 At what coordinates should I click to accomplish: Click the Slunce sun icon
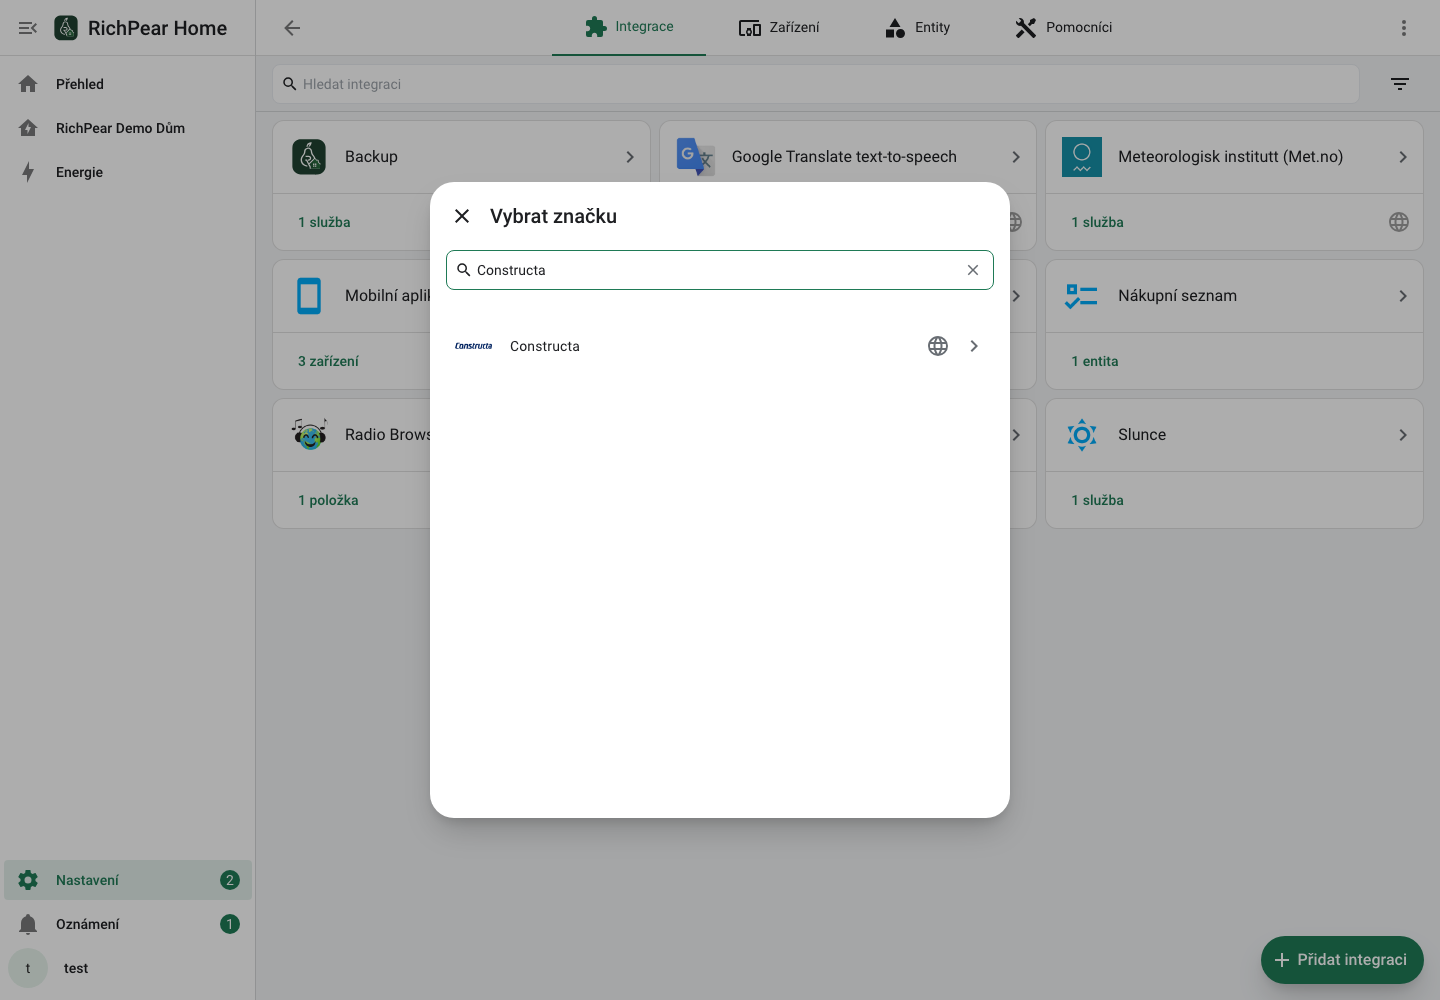point(1082,435)
